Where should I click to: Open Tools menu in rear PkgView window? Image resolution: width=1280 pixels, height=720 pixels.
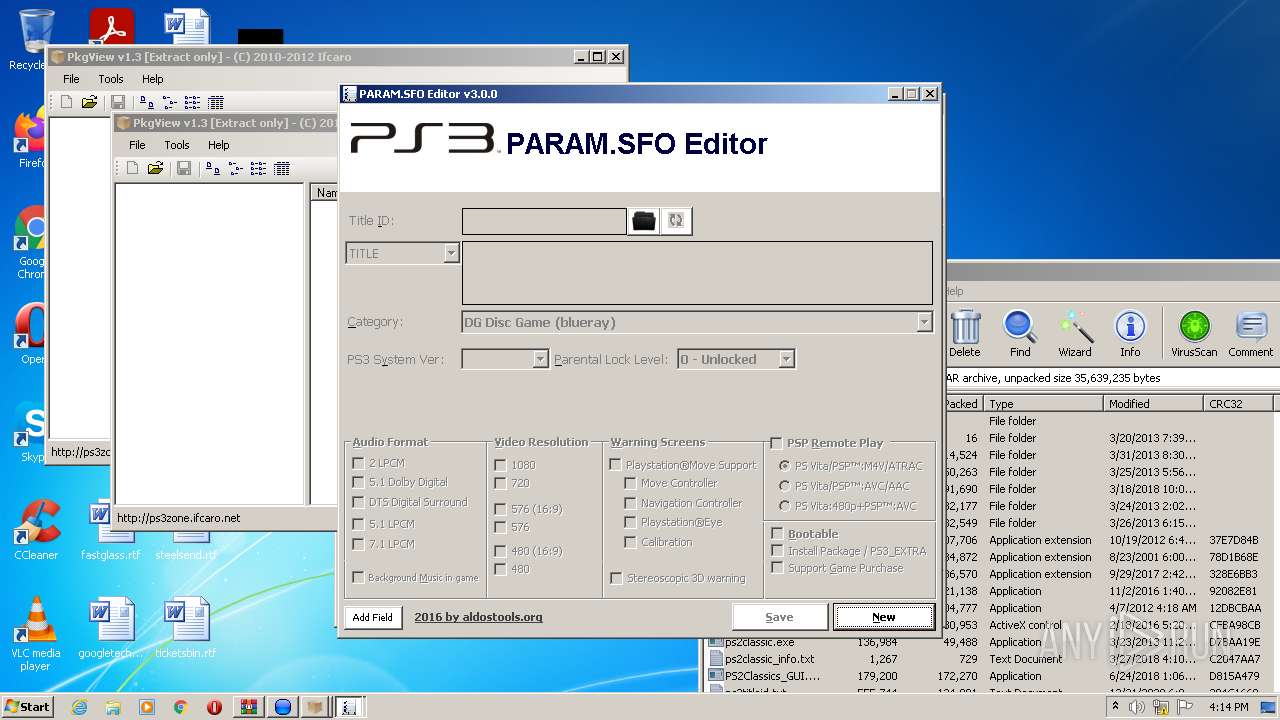pos(111,79)
